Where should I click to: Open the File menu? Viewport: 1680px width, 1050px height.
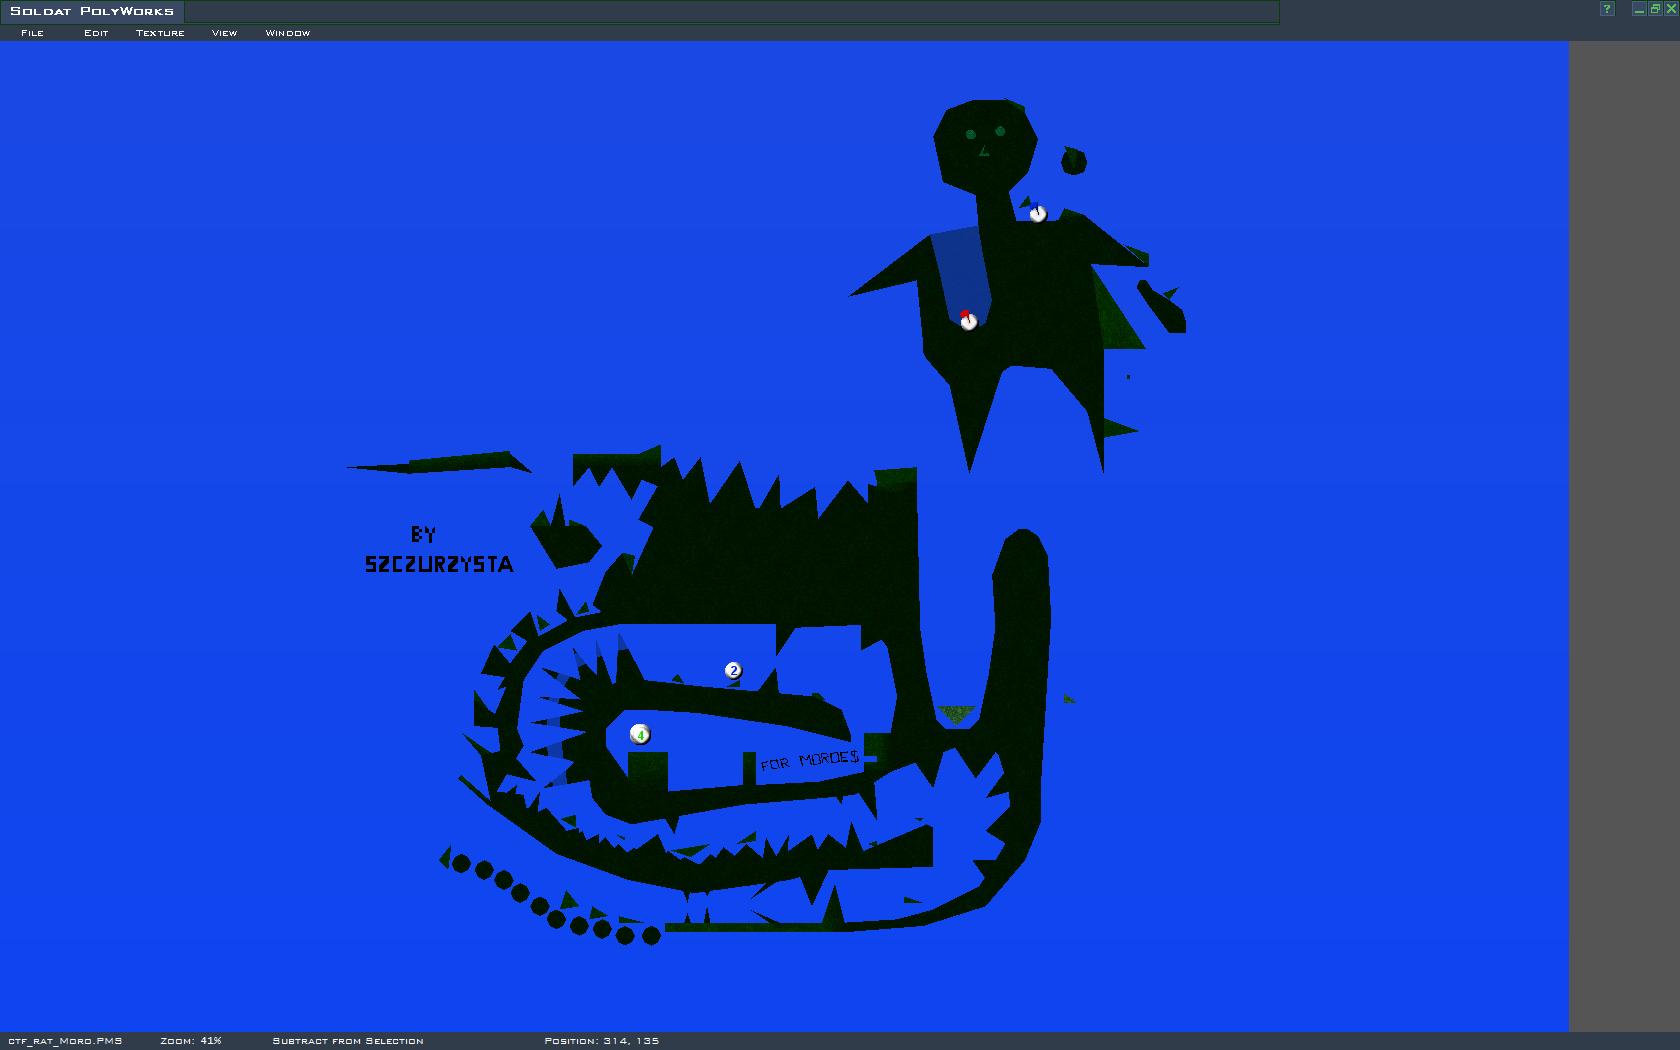32,33
